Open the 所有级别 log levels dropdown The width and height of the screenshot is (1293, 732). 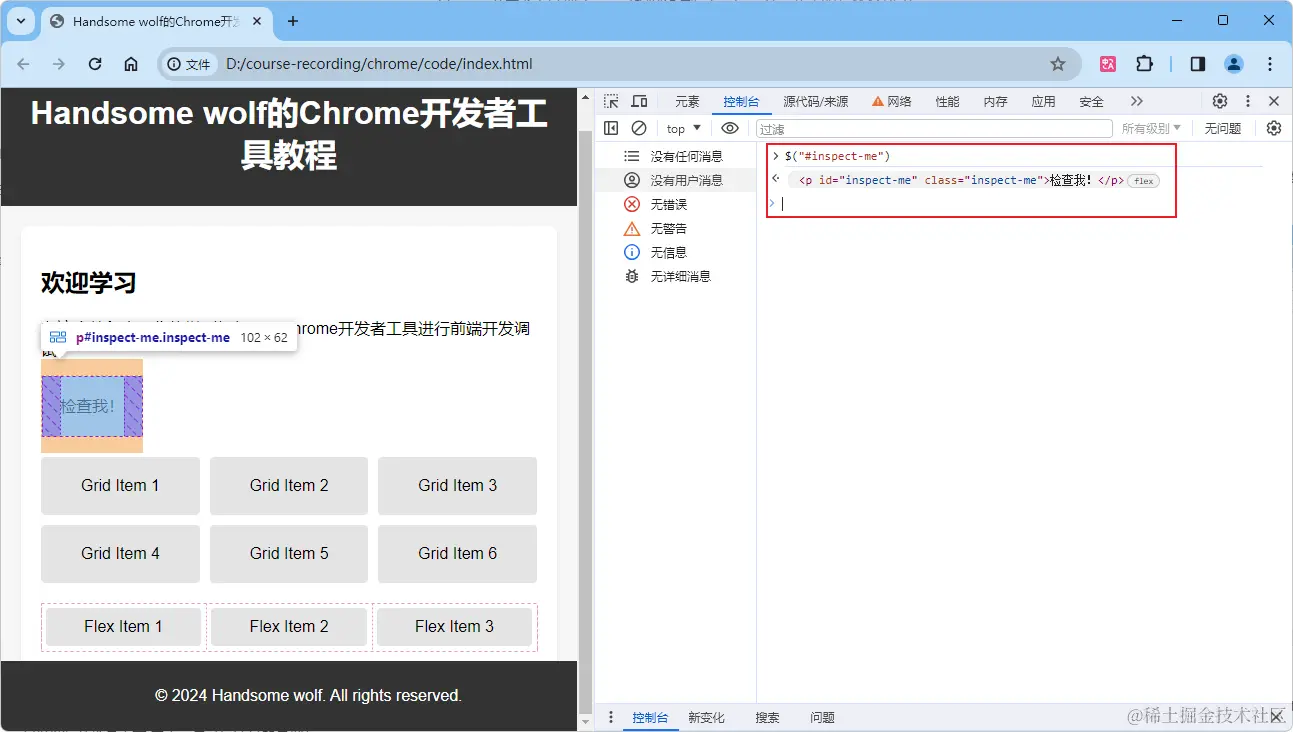click(1151, 129)
